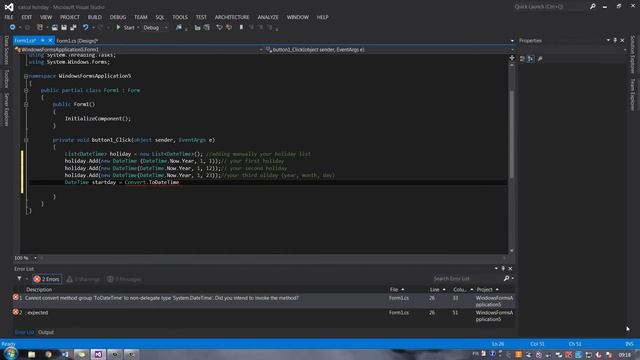Click the Property Pages wrench icon
This screenshot has height=360, width=640.
pos(540,59)
